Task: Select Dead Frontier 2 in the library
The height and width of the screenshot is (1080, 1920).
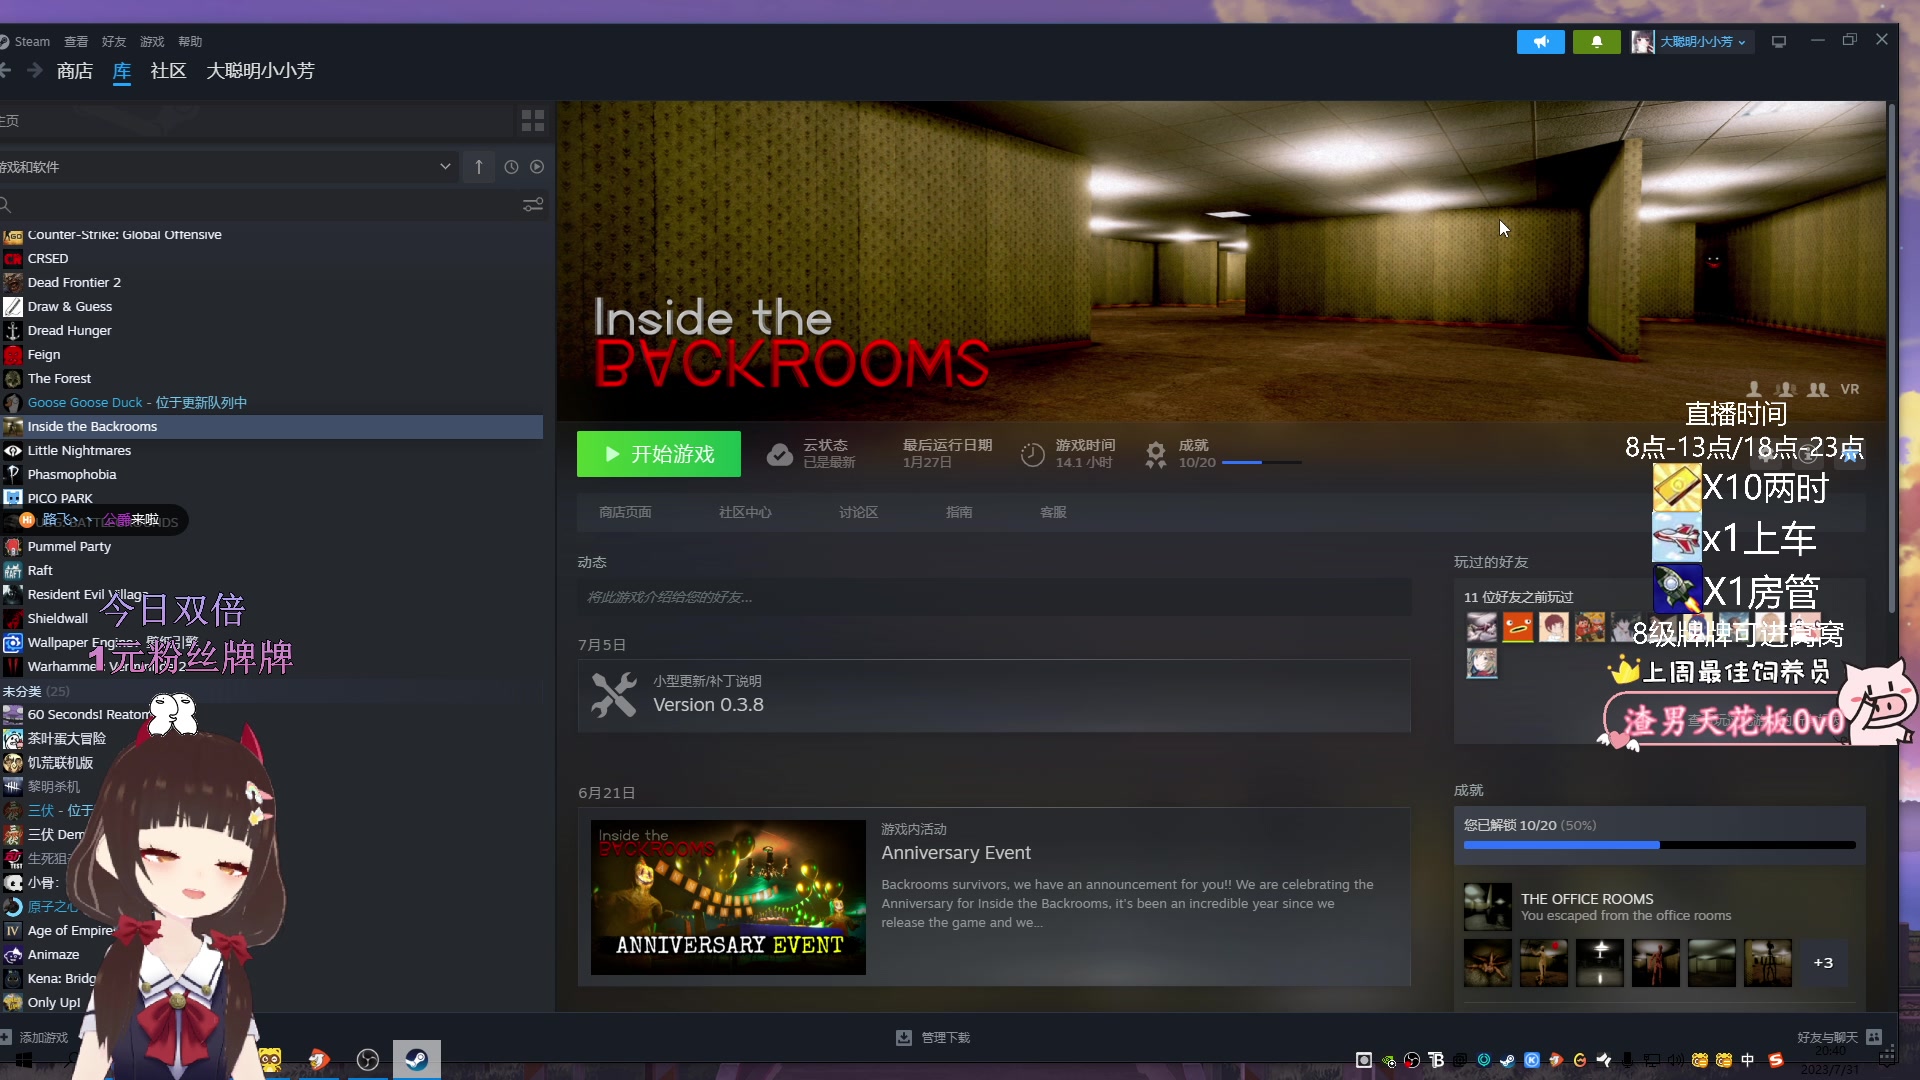Action: (x=271, y=283)
